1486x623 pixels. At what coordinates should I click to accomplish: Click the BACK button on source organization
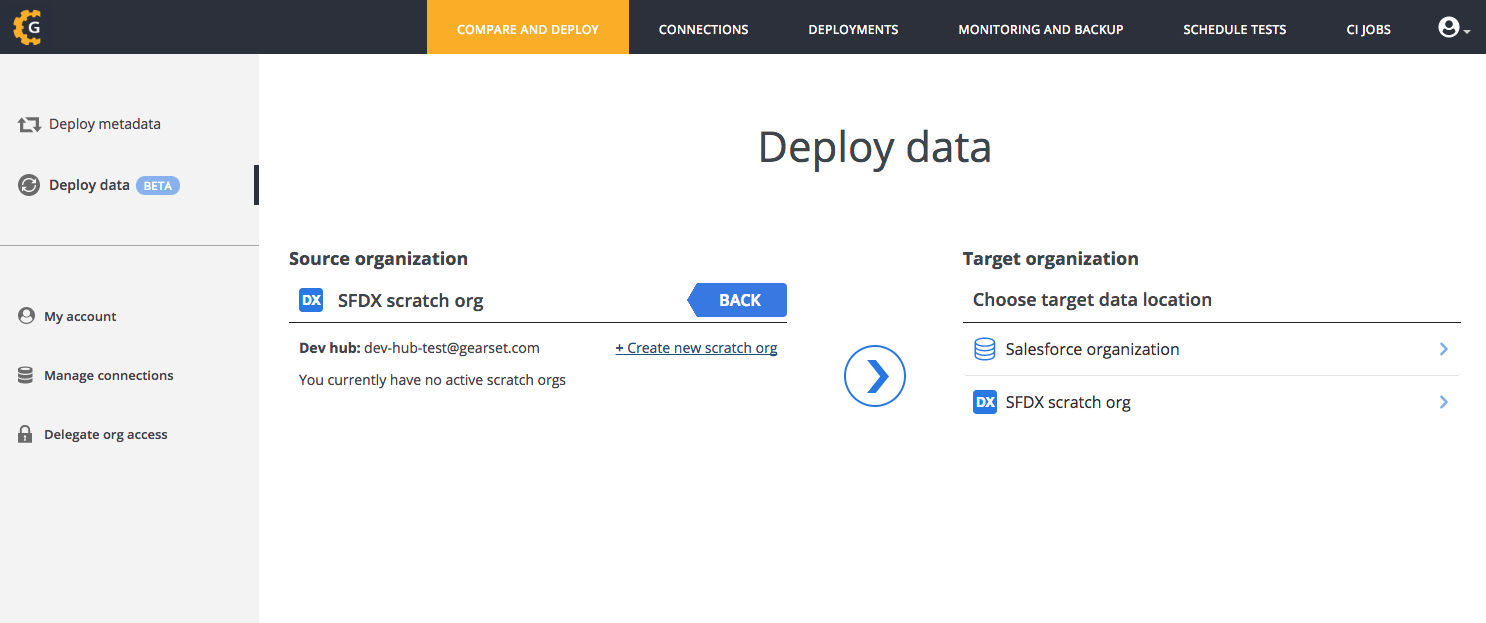pos(739,299)
